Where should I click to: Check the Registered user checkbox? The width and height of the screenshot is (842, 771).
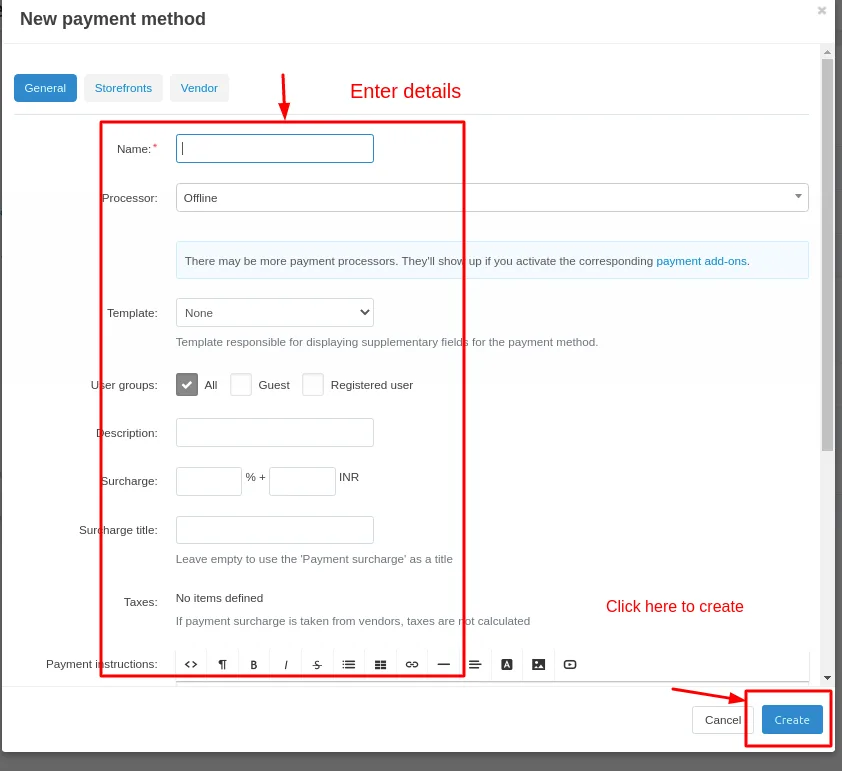(313, 384)
